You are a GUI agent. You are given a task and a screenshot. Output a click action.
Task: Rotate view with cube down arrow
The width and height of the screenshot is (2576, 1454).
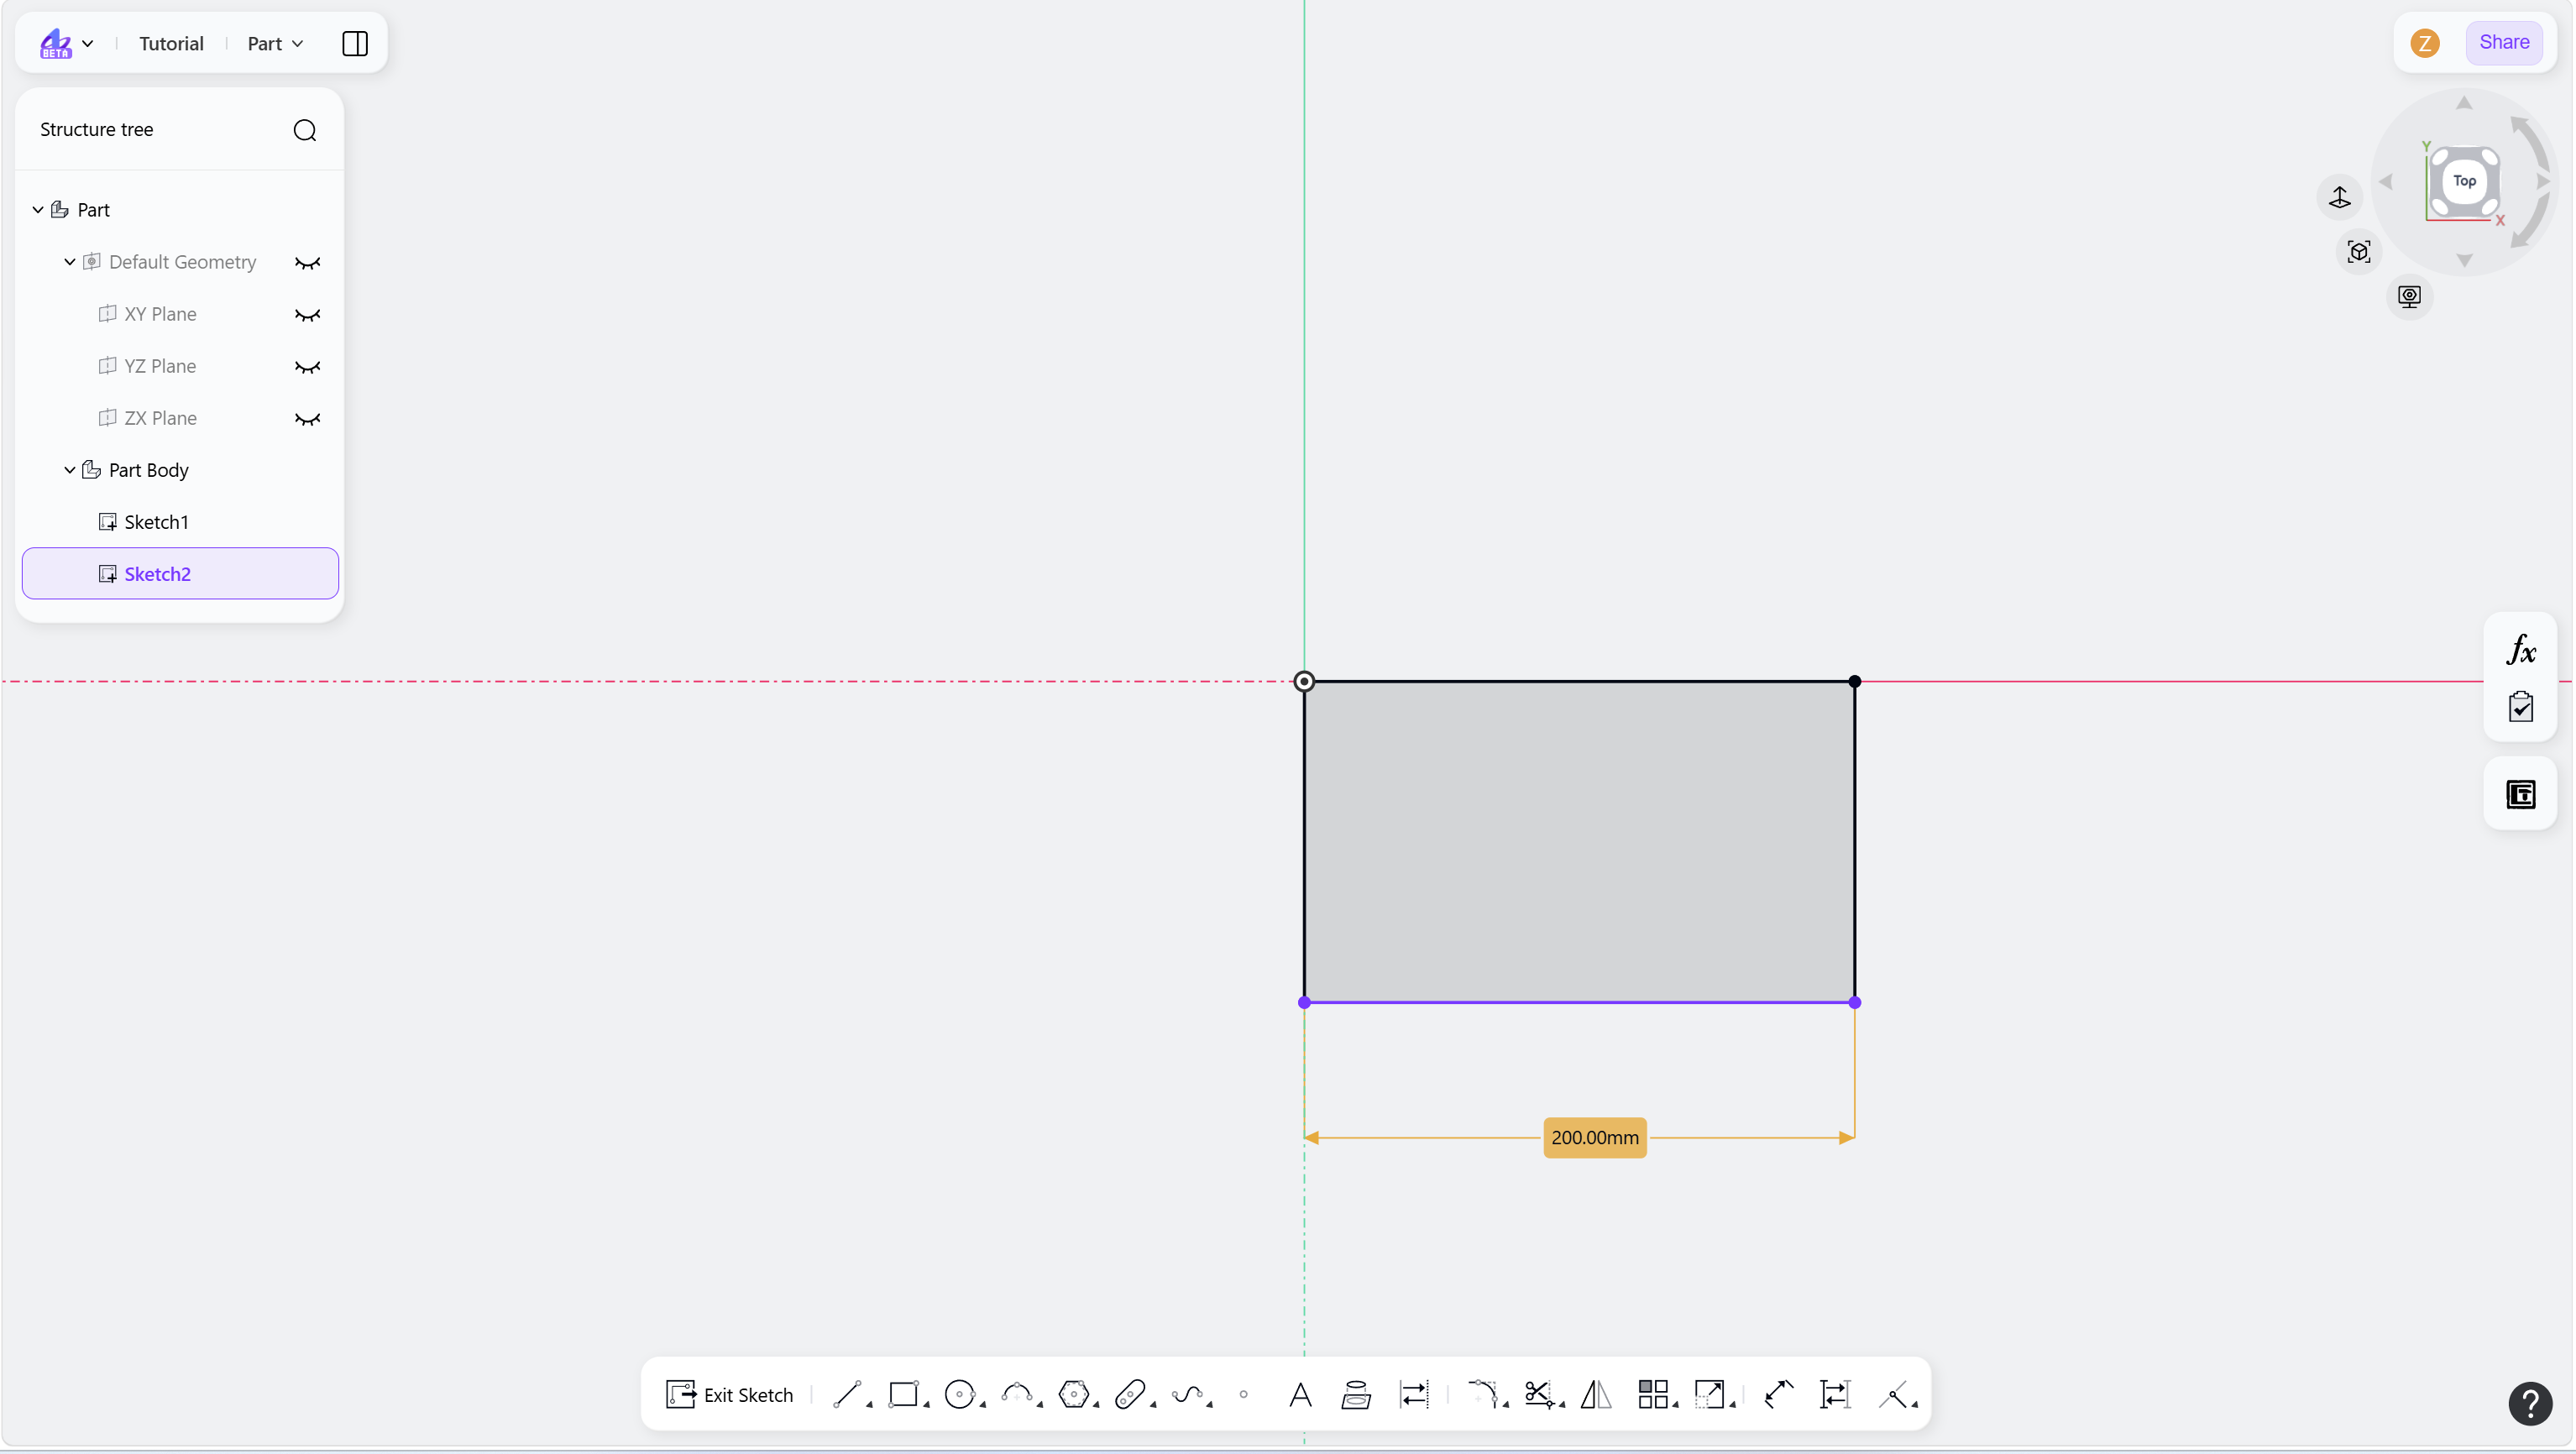(2464, 260)
